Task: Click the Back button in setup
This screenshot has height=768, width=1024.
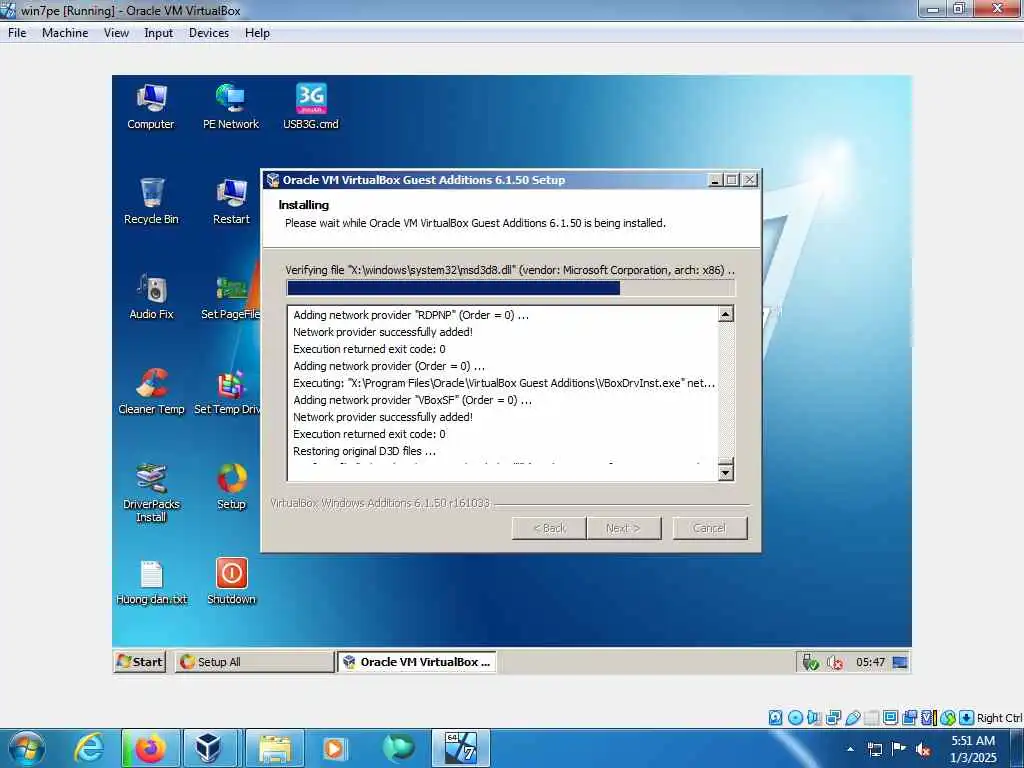Action: pos(549,528)
